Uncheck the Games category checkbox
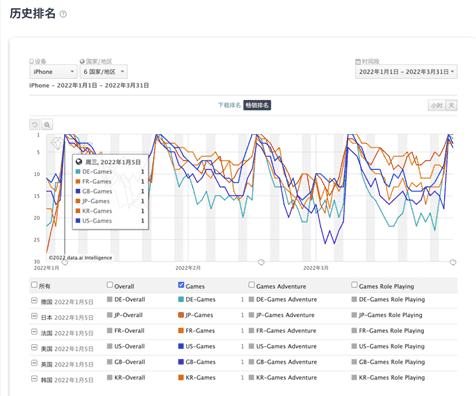Viewport: 476px width, 396px height. (x=181, y=285)
